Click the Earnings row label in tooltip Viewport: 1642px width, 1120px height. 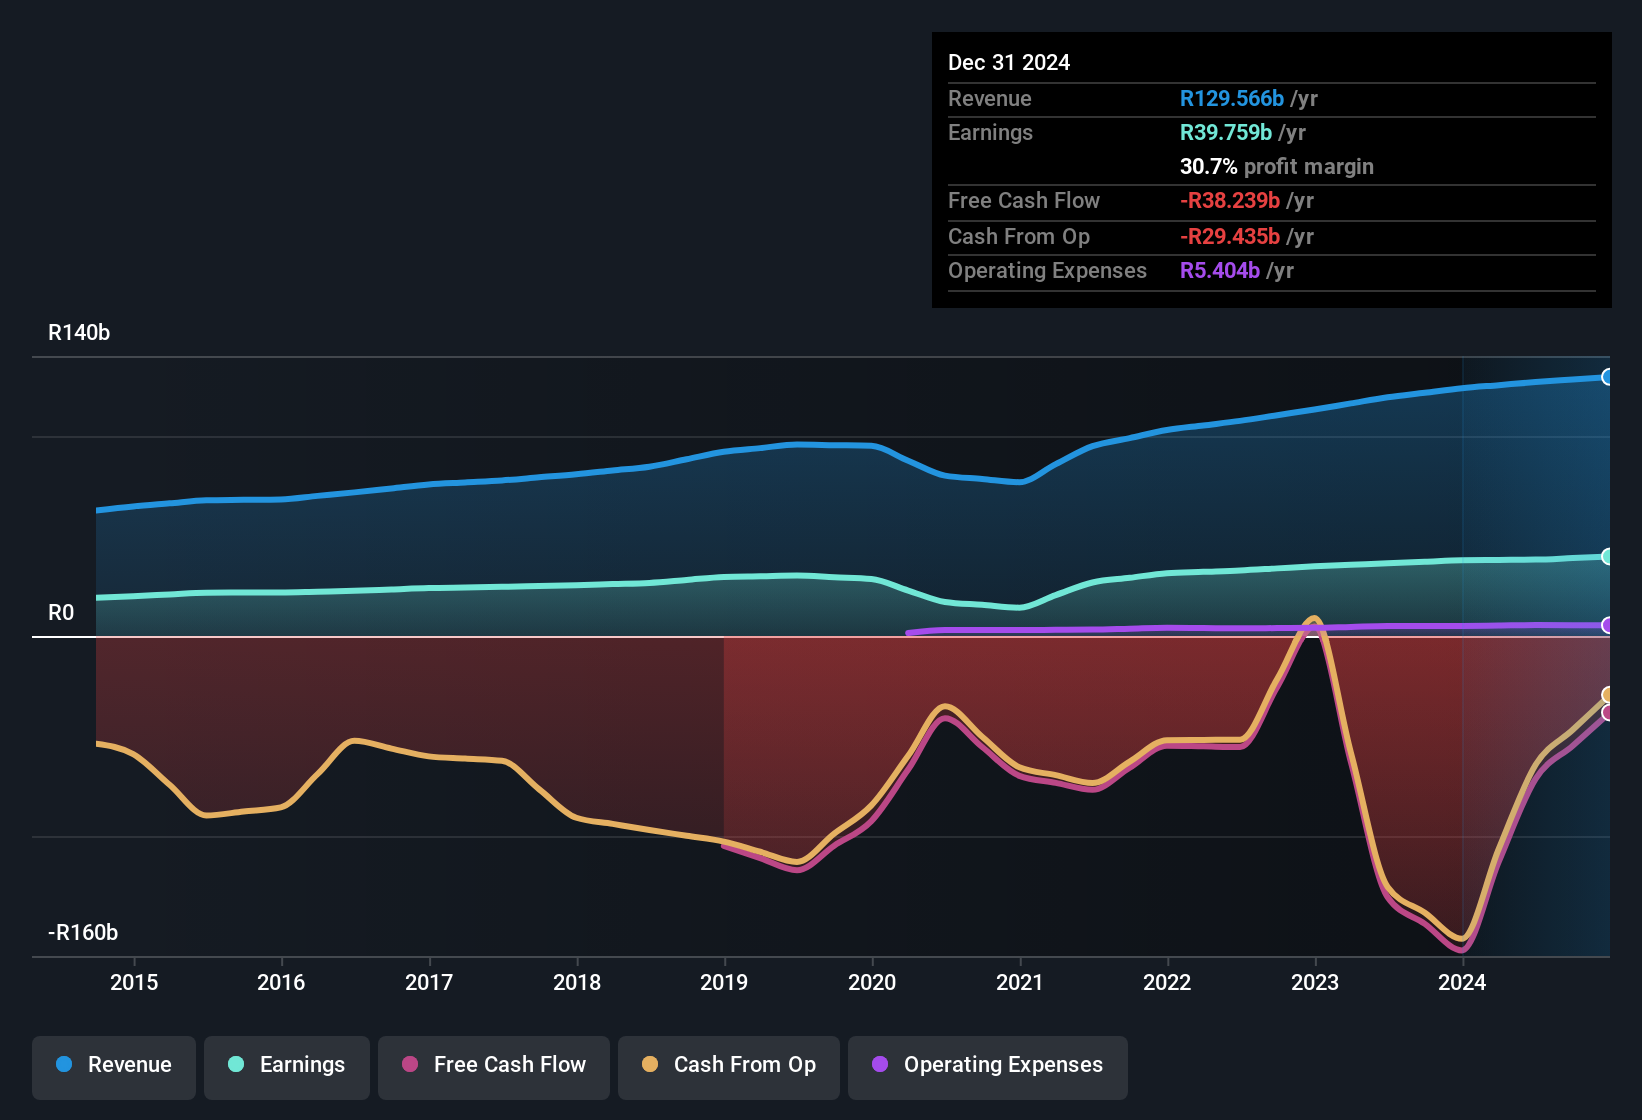[x=991, y=132]
